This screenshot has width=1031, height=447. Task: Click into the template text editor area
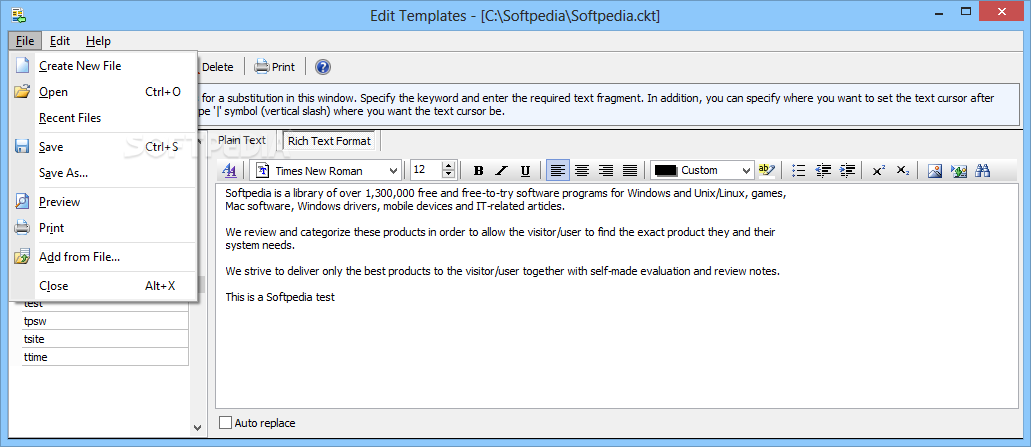pos(616,296)
